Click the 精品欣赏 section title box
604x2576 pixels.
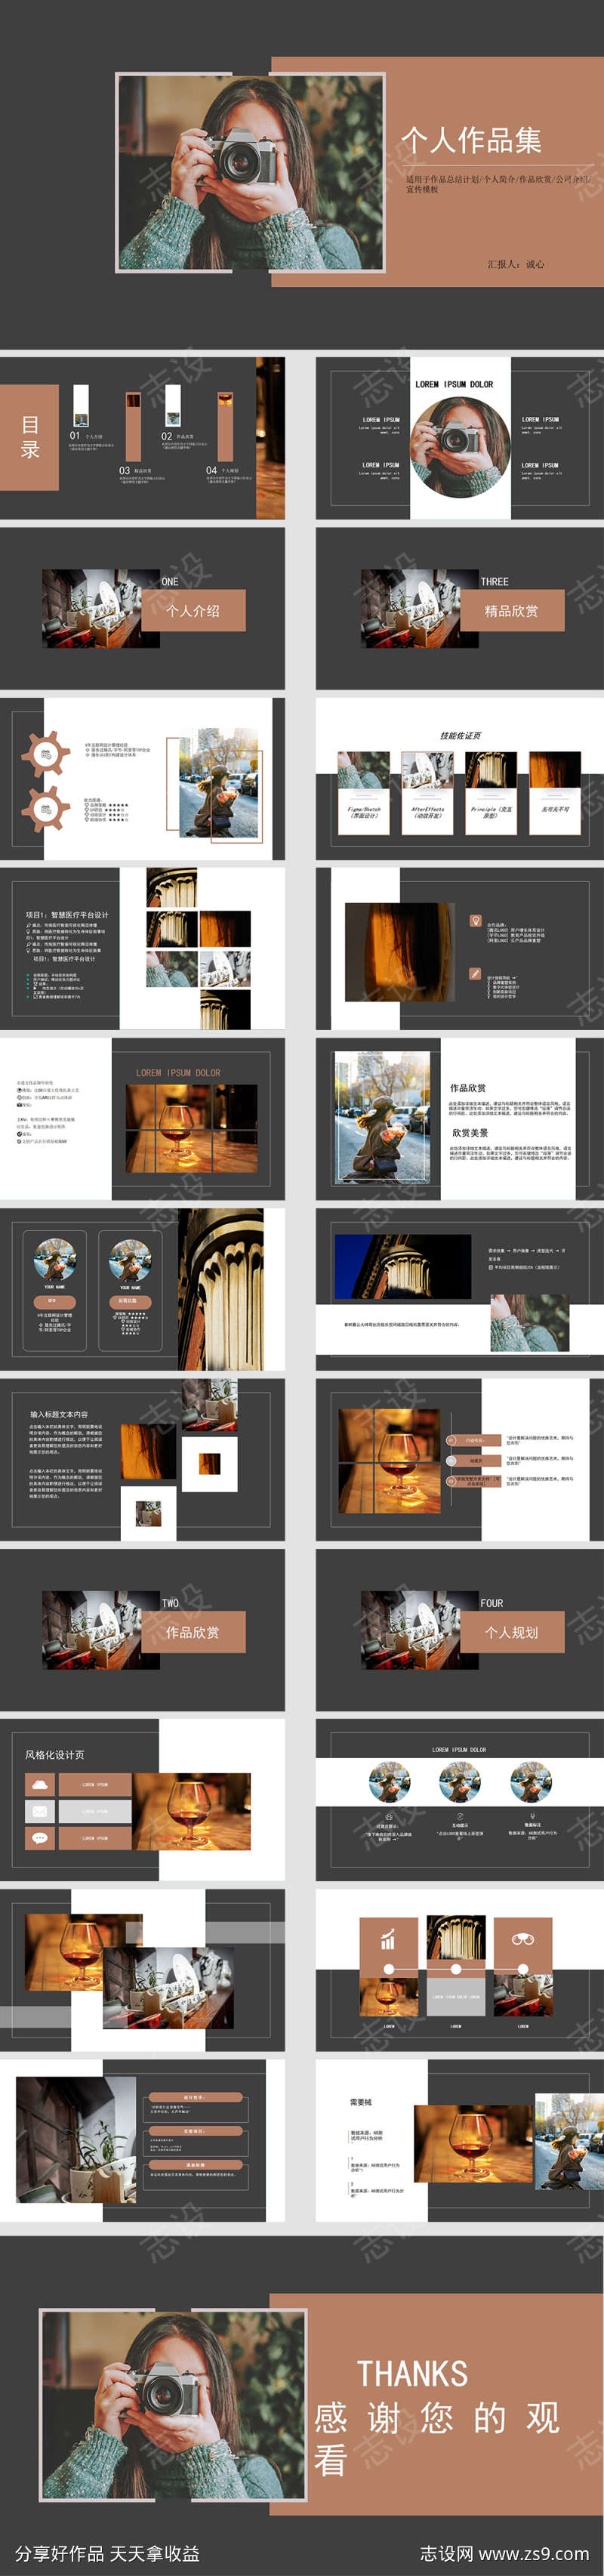point(512,610)
